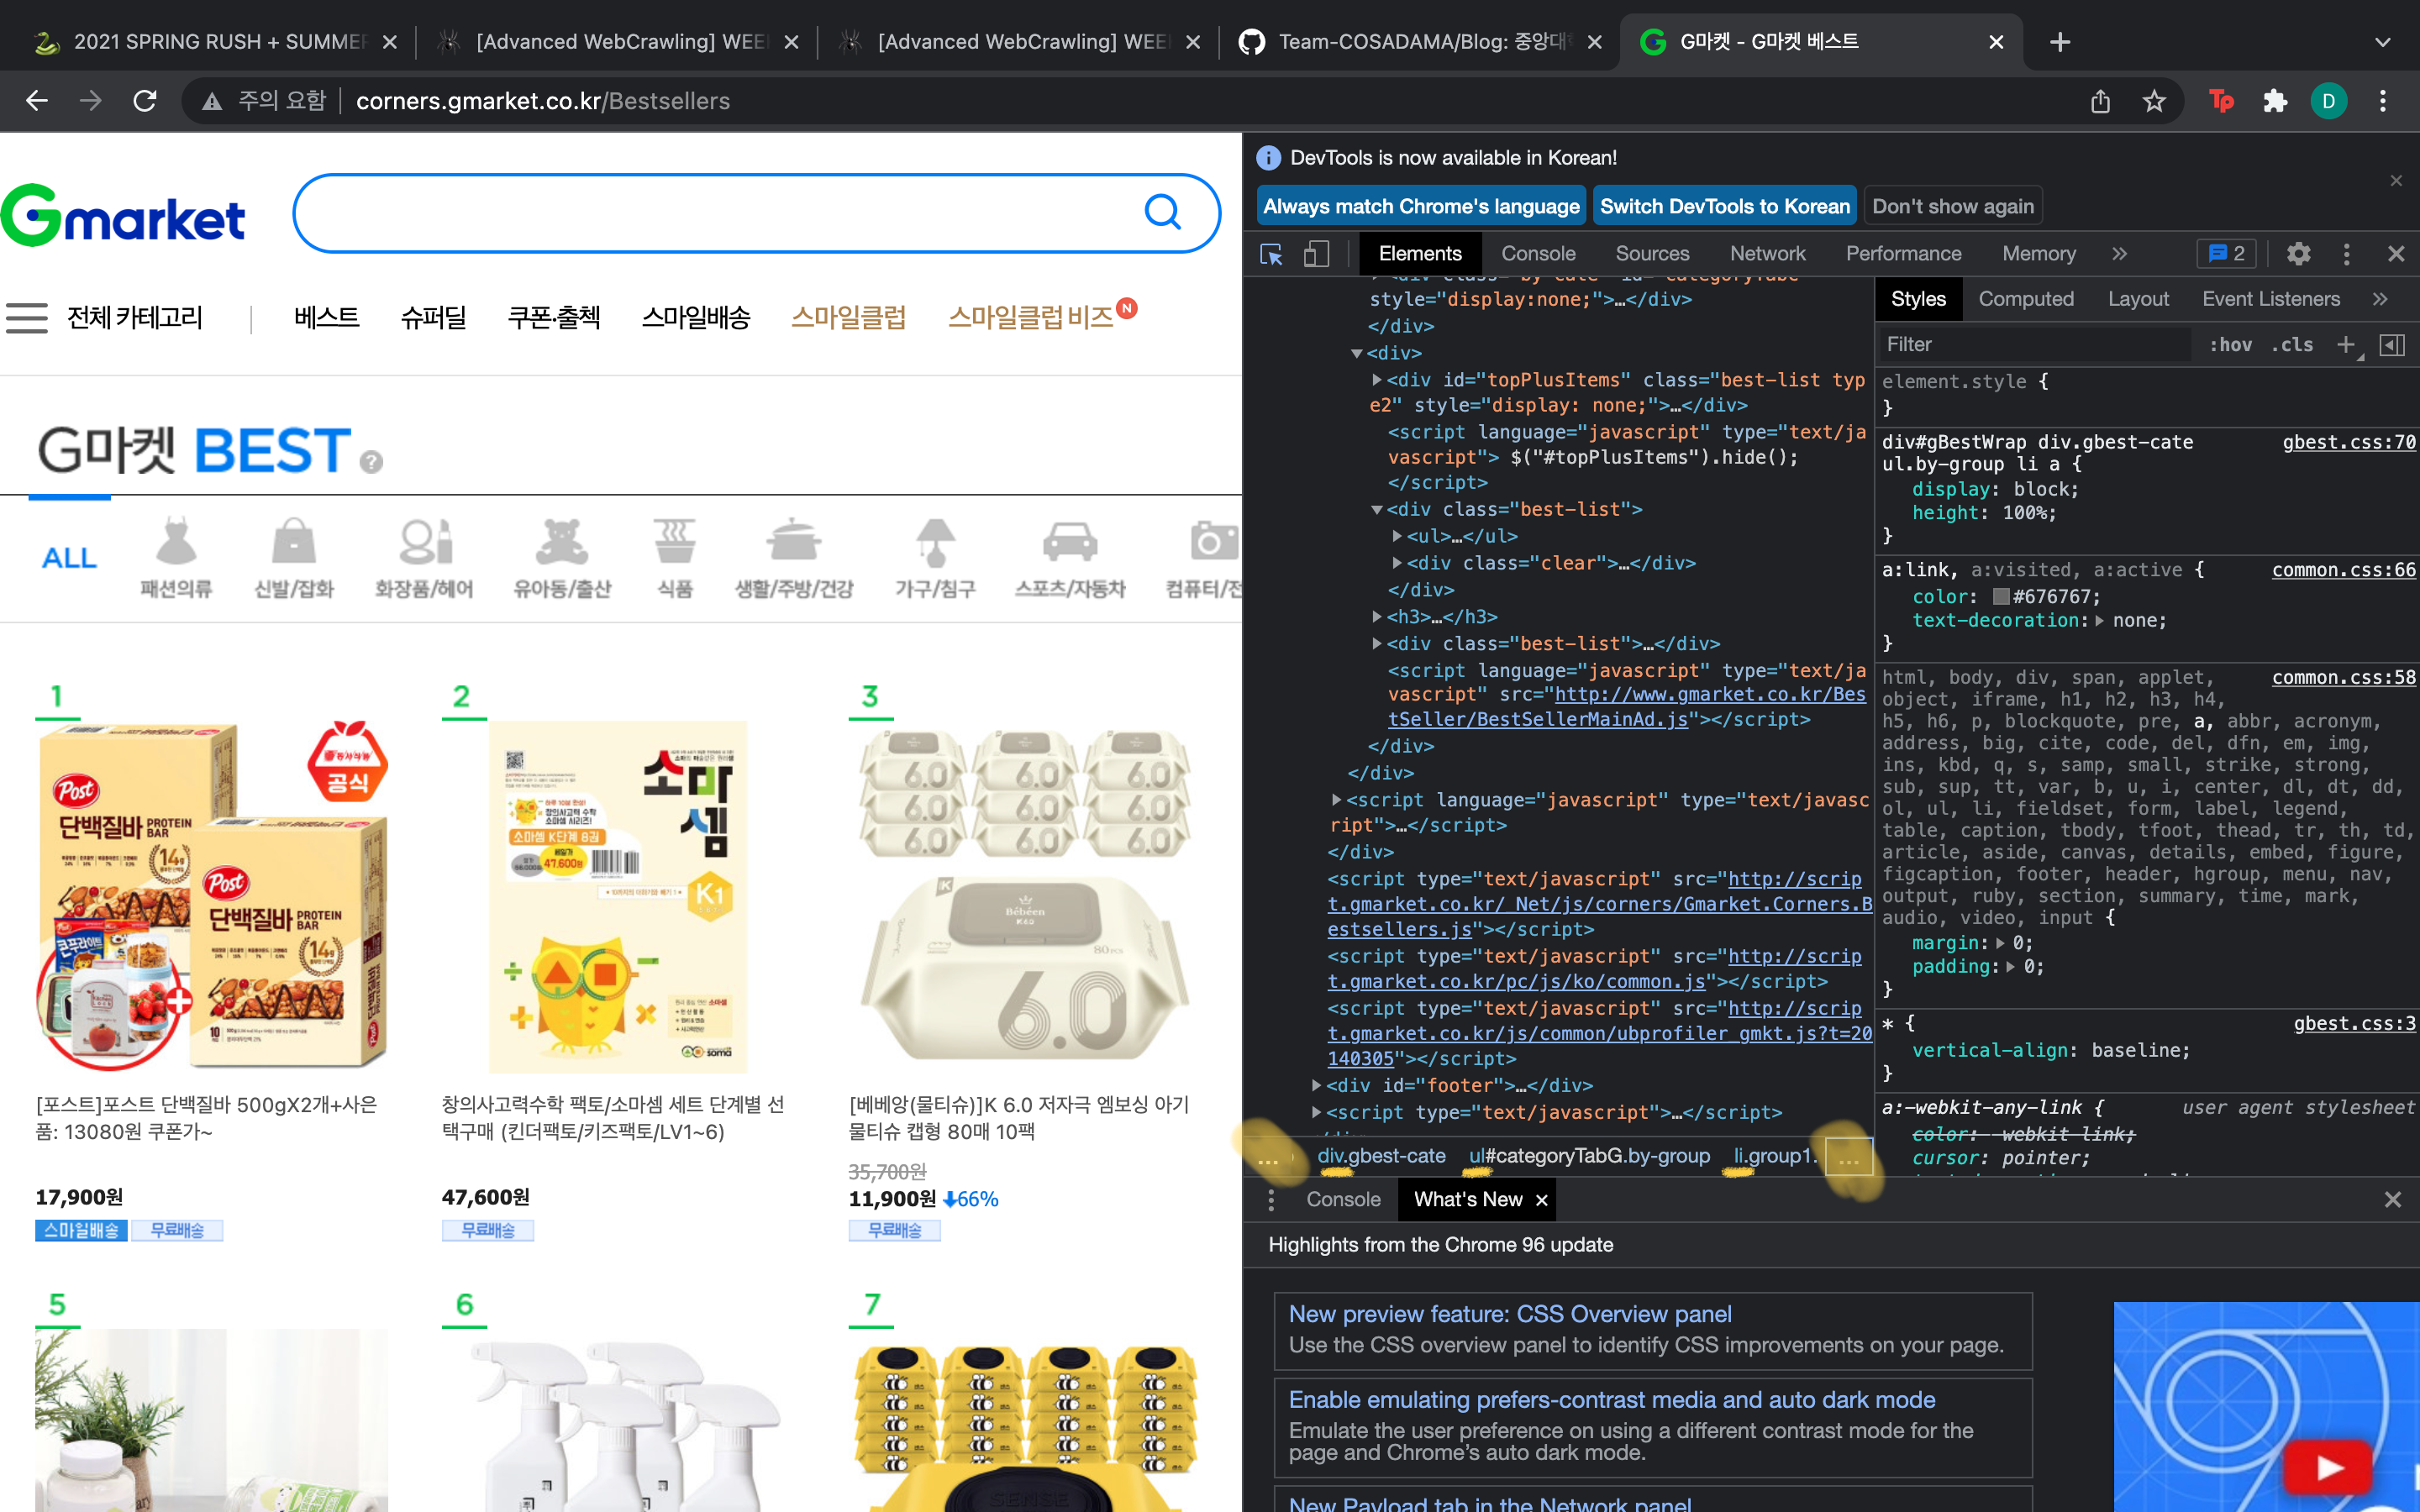This screenshot has width=2420, height=1512.
Task: Expand the div id footer node
Action: pos(1317,1085)
